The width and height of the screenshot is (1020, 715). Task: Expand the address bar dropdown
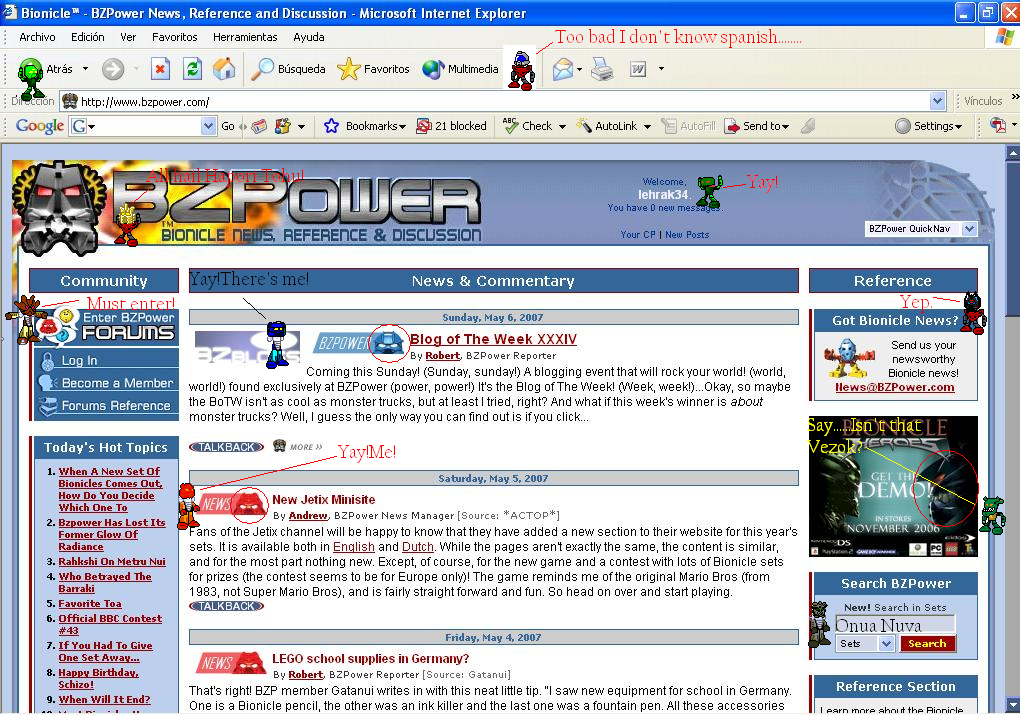[x=937, y=101]
